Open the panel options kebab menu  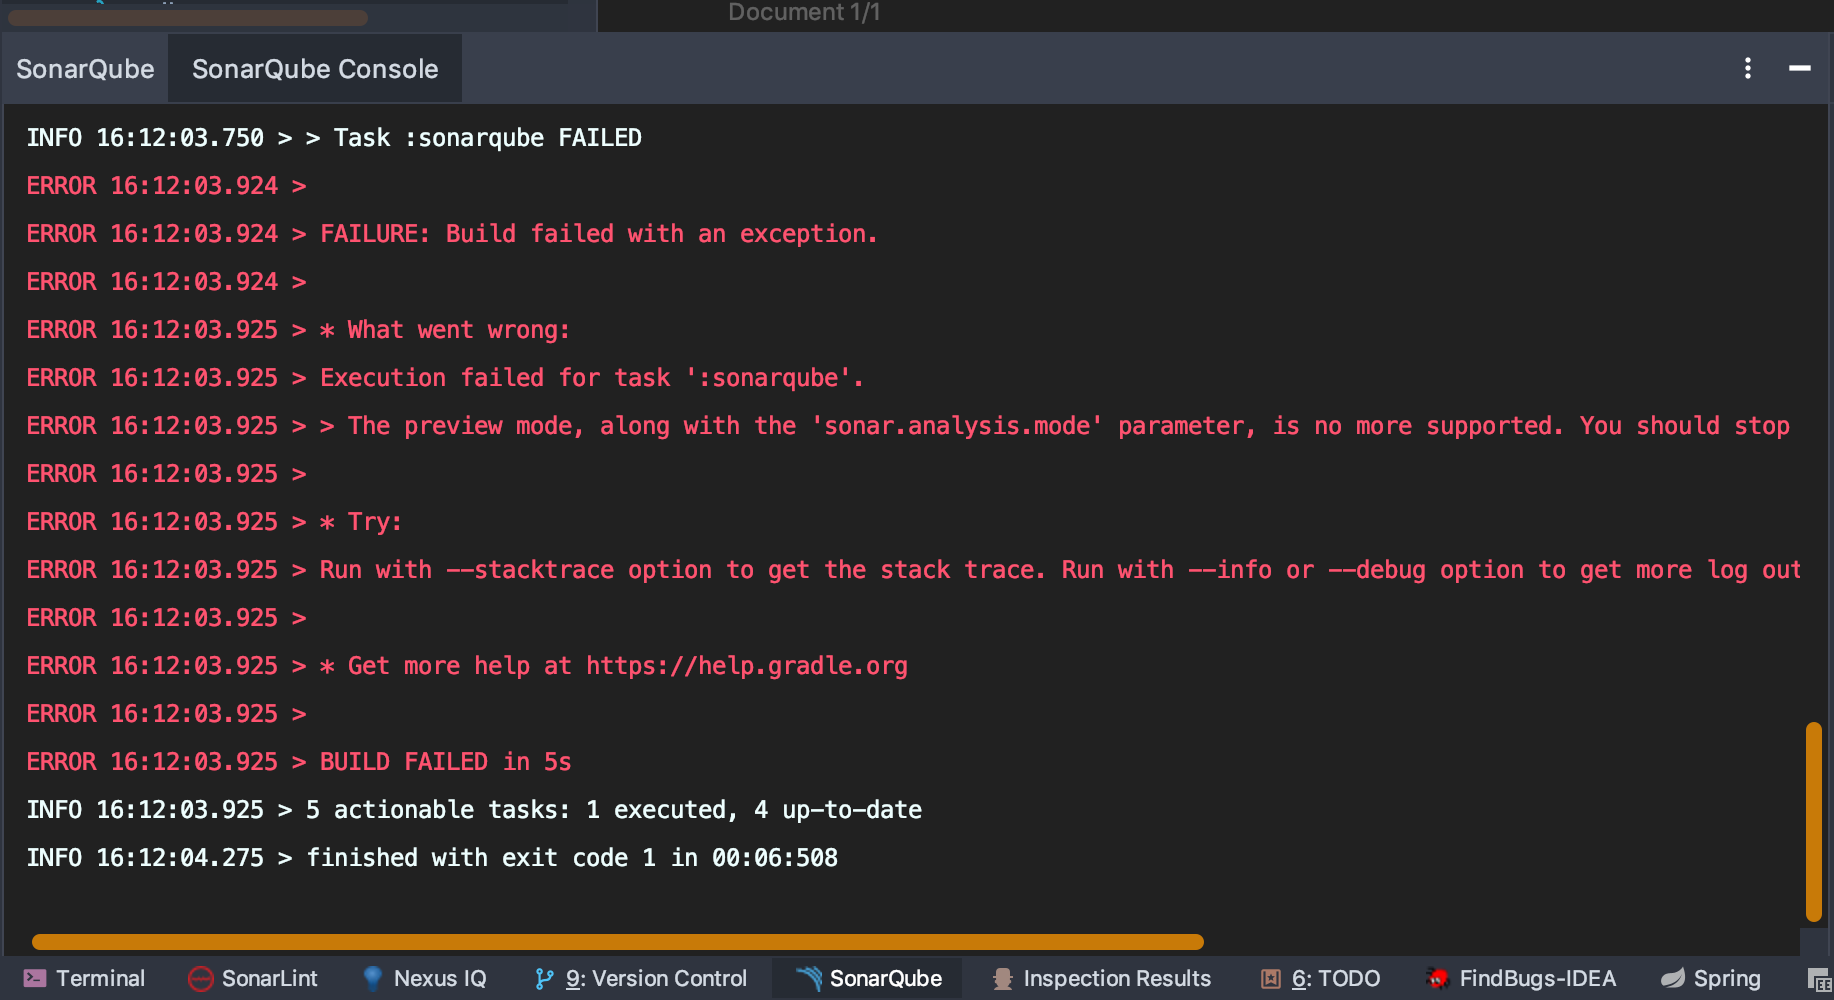point(1748,68)
